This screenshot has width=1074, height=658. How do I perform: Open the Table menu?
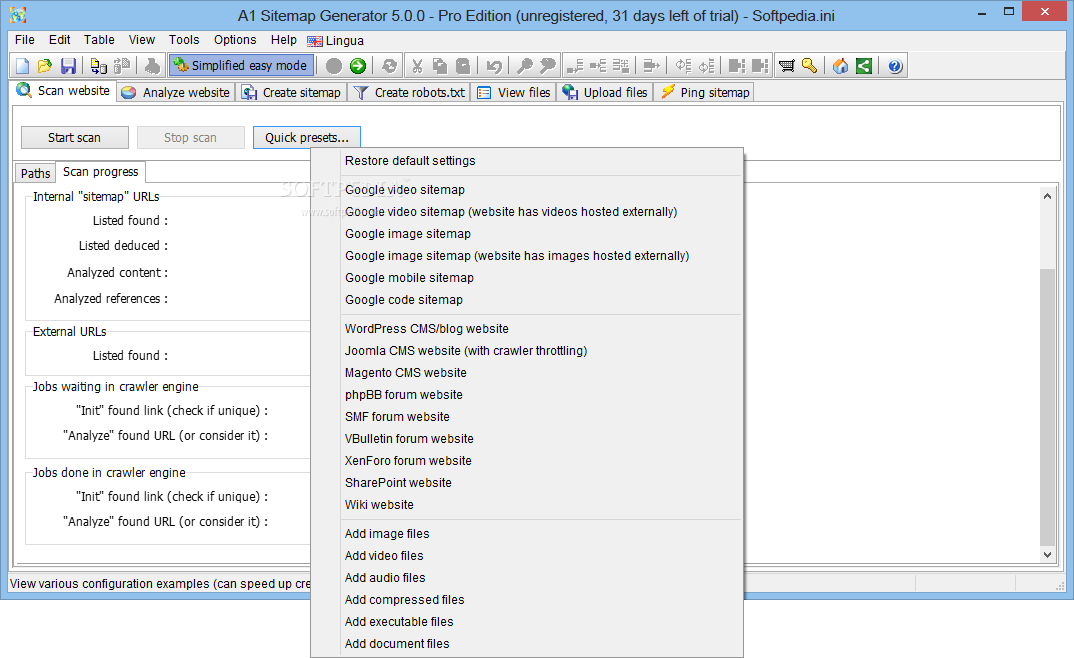point(99,40)
